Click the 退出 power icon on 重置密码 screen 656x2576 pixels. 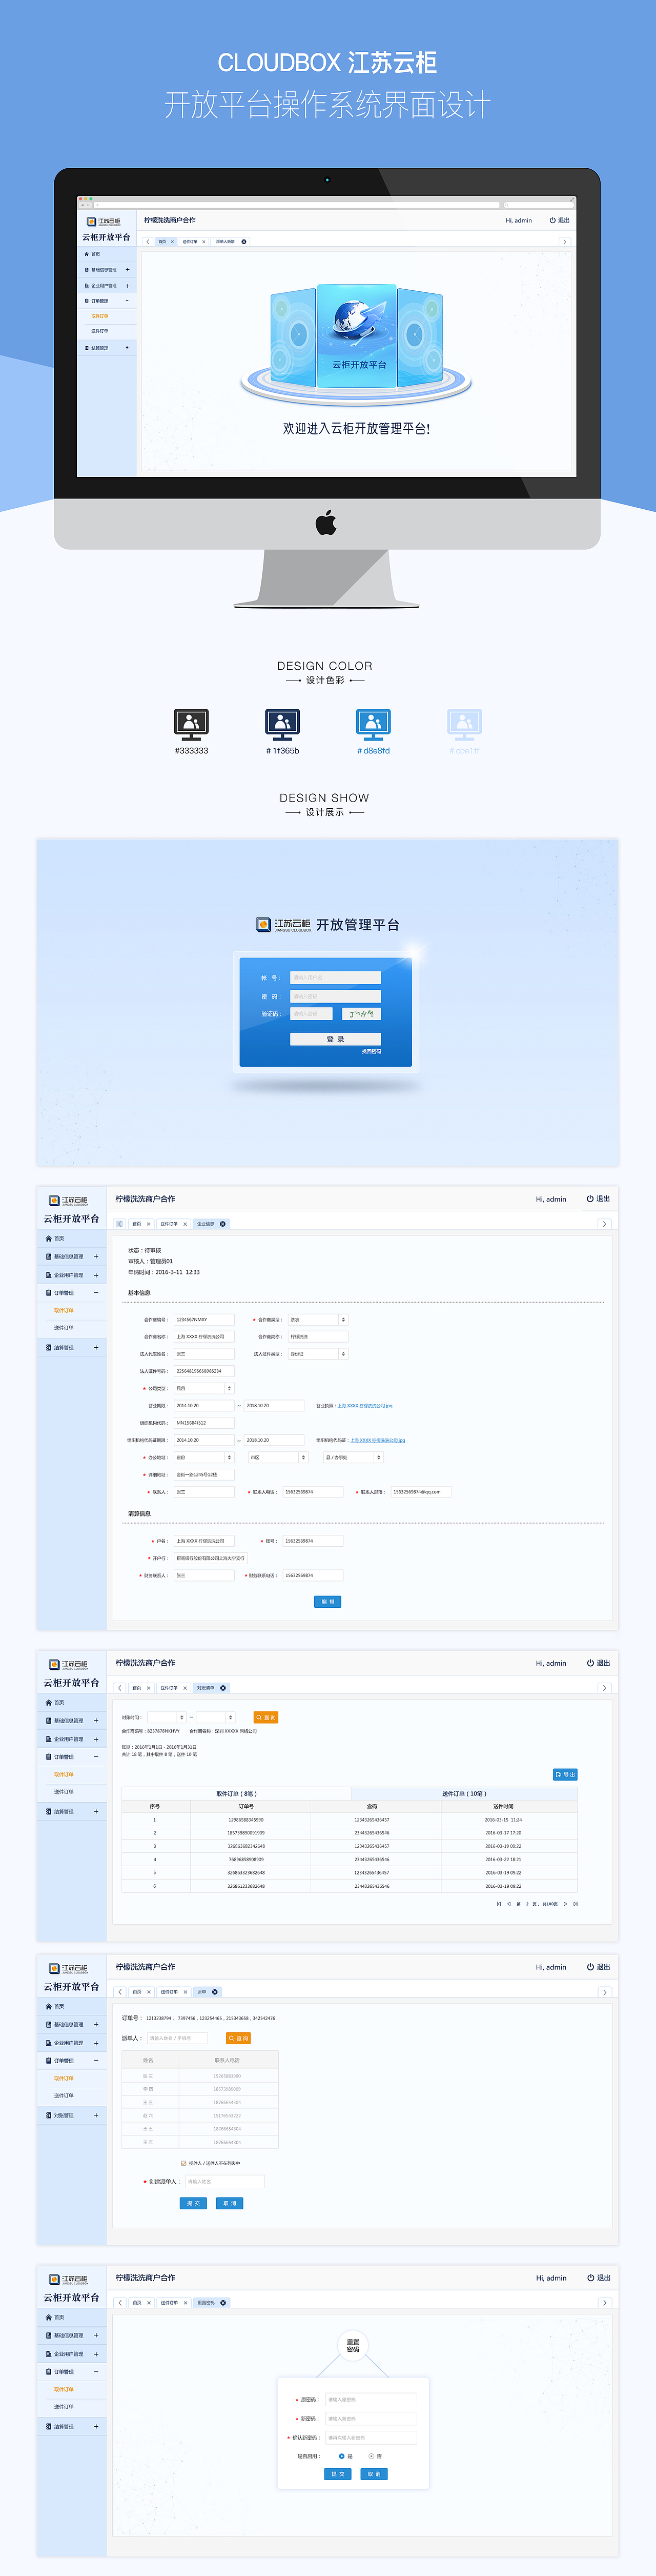pos(590,2278)
